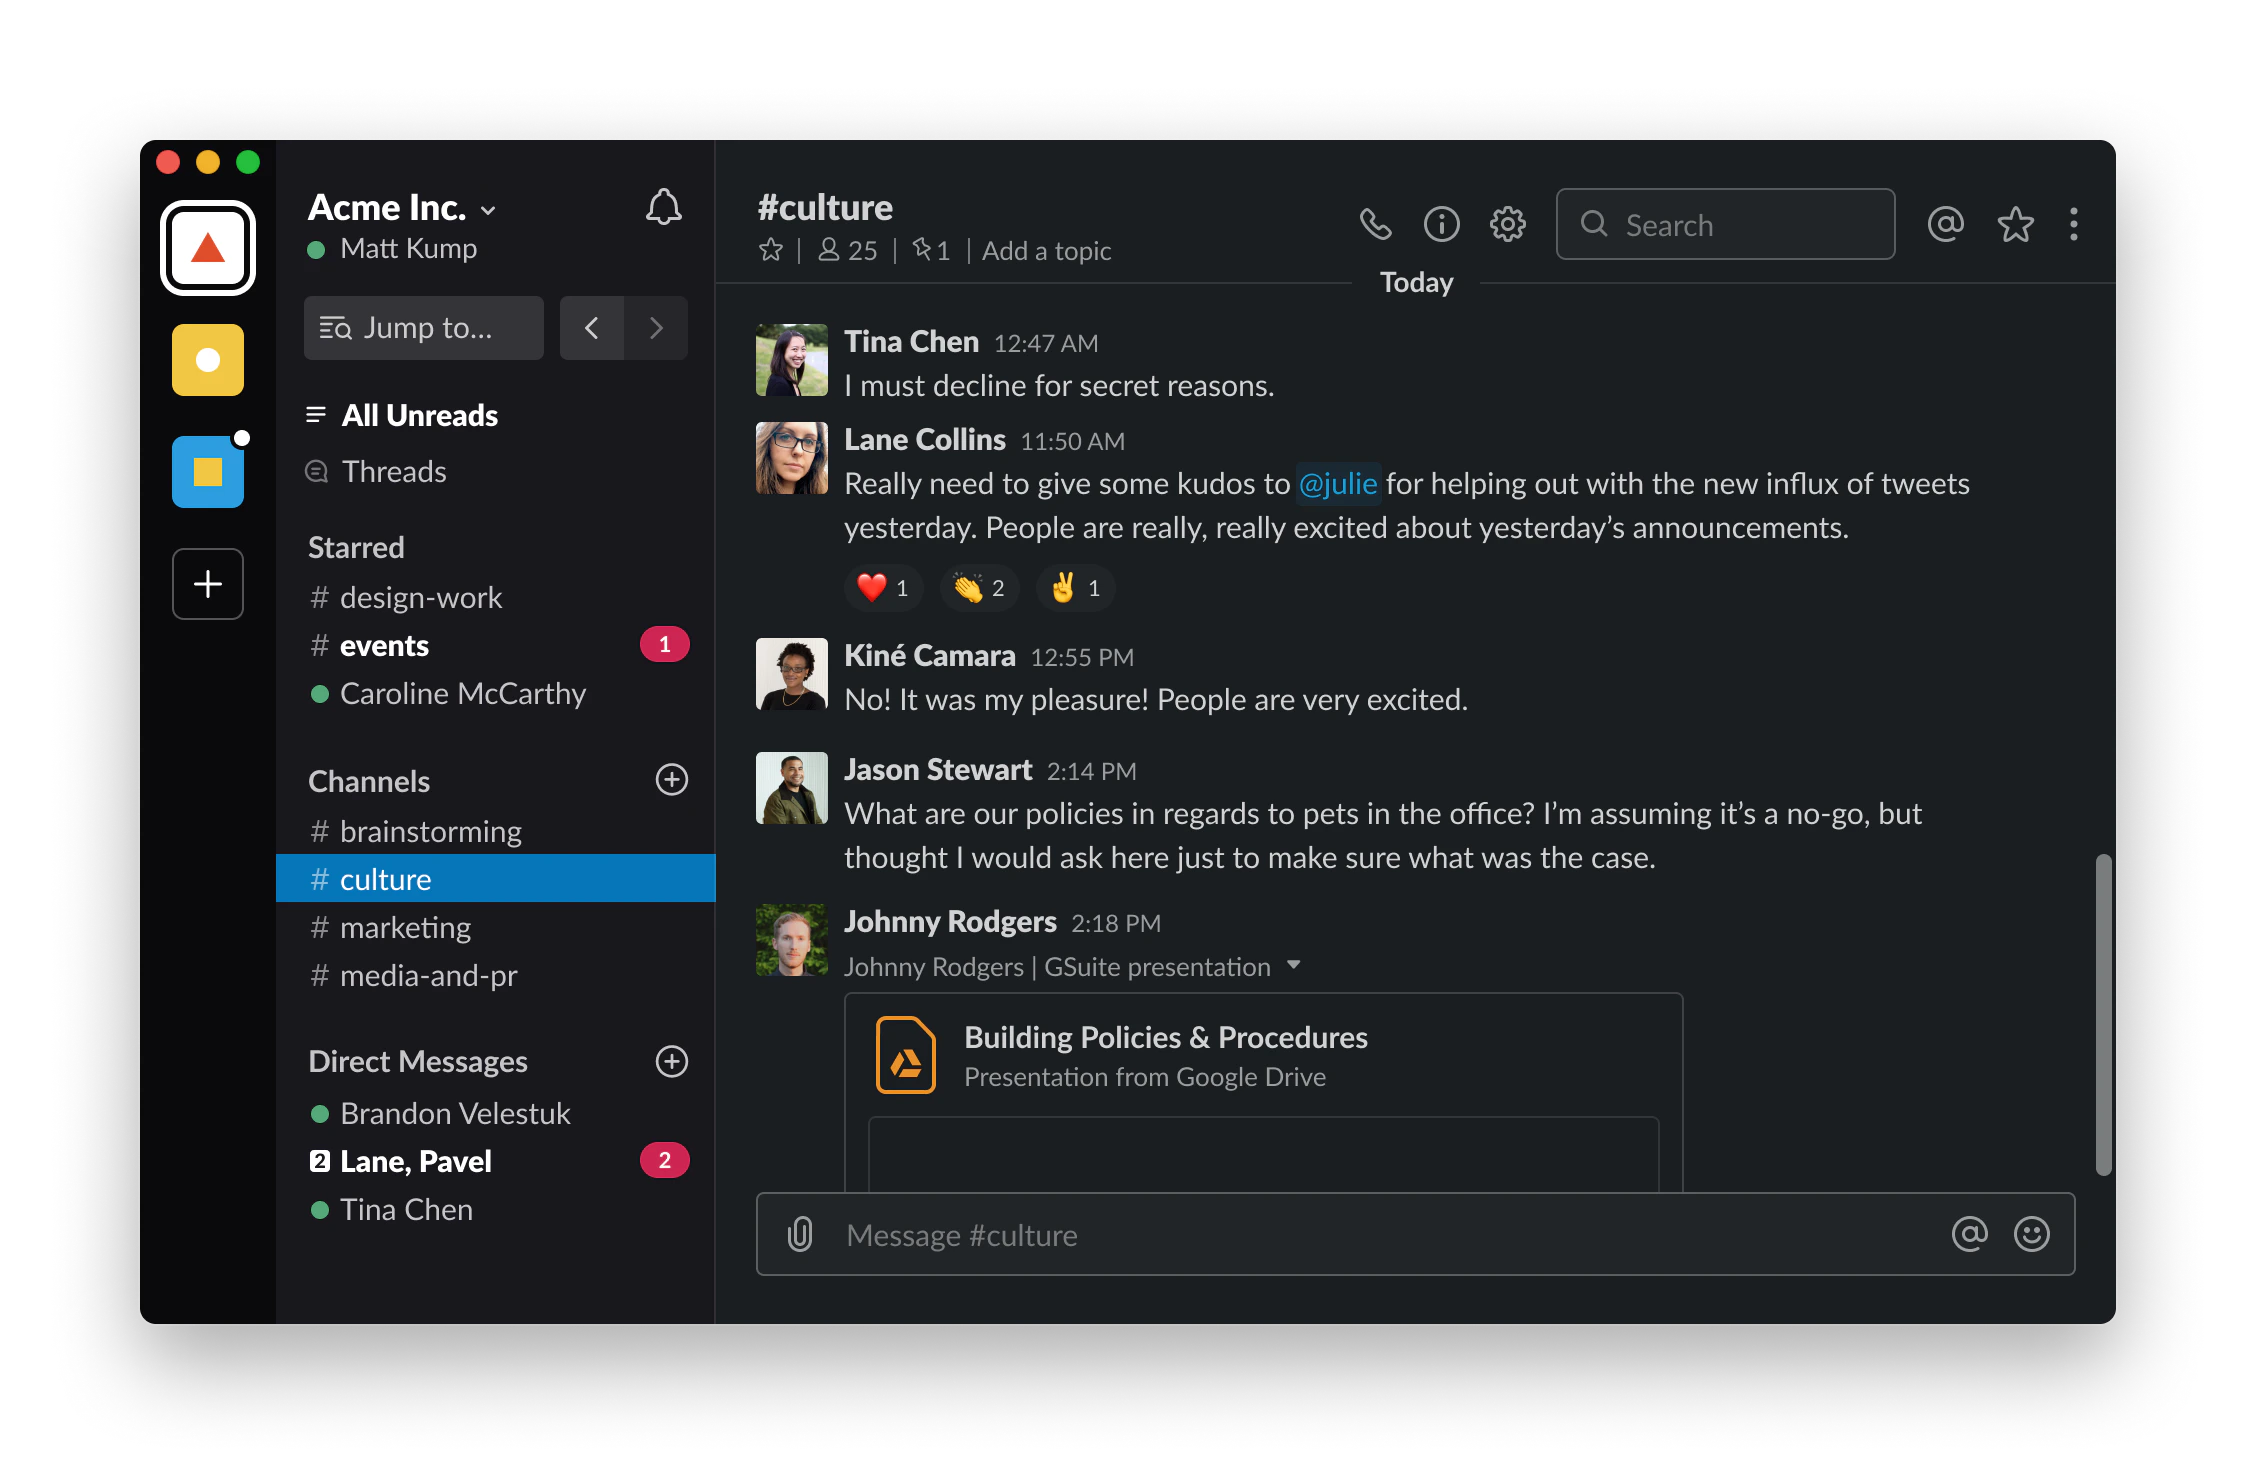Image resolution: width=2256 pixels, height=1464 pixels.
Task: Collapse GSuite presentation attachment arrow
Action: point(1294,965)
